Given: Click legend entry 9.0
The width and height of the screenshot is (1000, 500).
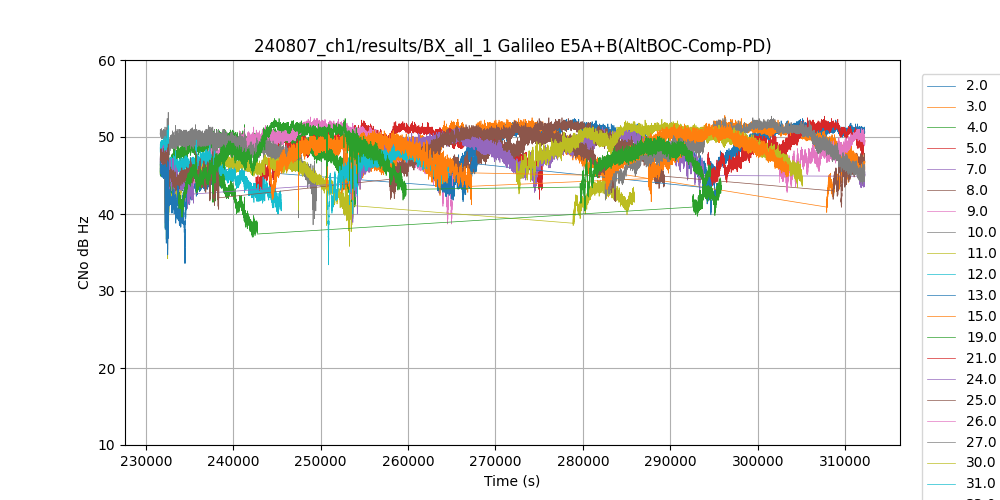Looking at the screenshot, I should 976,211.
